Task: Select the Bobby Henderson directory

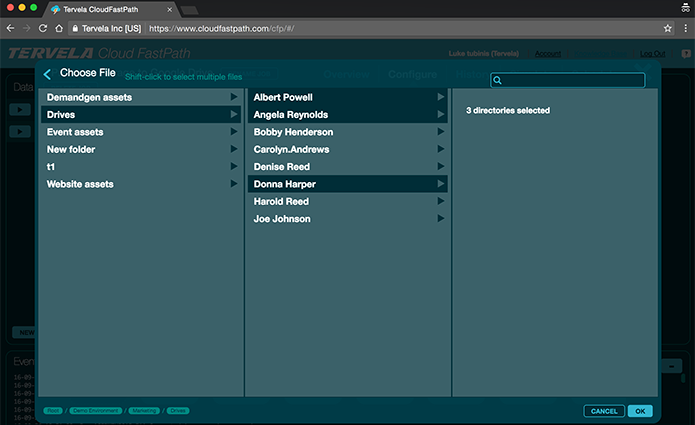Action: (293, 132)
